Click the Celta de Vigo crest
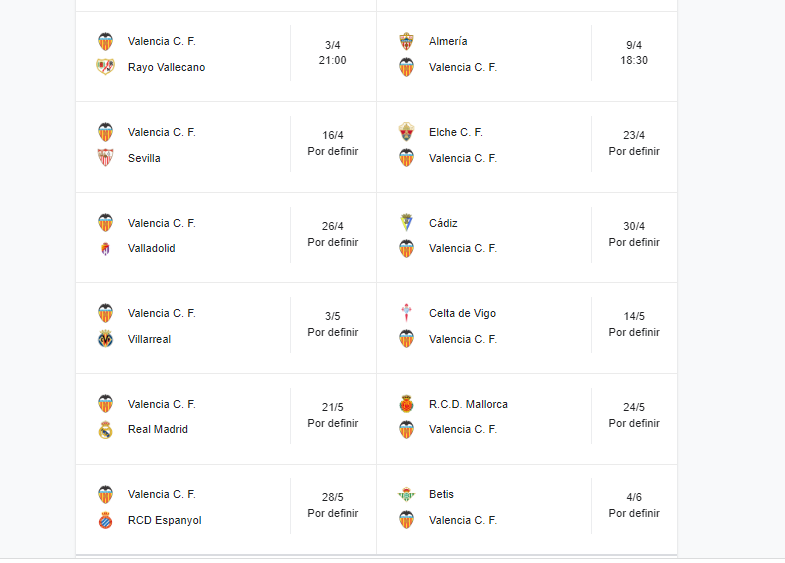The width and height of the screenshot is (785, 563). (x=407, y=313)
